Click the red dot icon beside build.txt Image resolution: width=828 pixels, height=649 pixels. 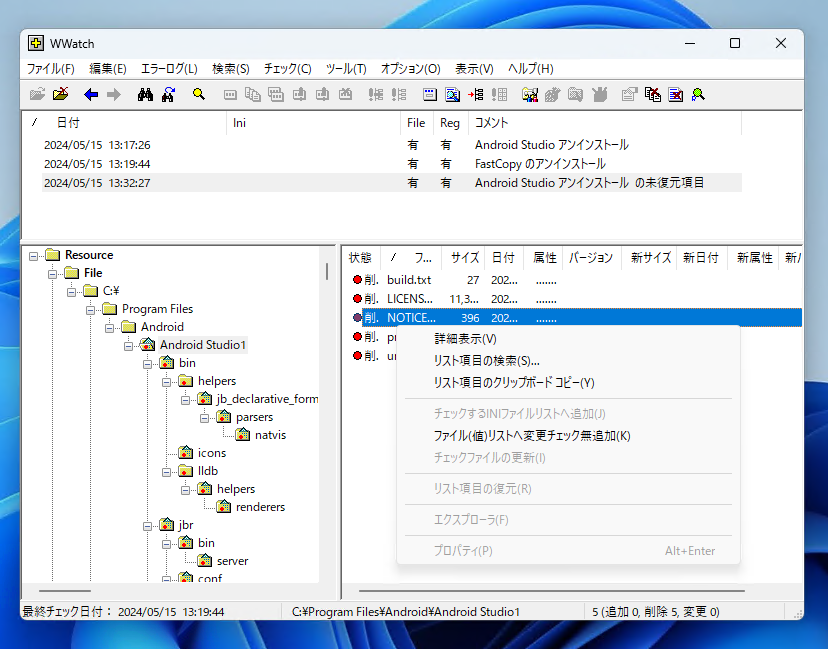click(357, 280)
